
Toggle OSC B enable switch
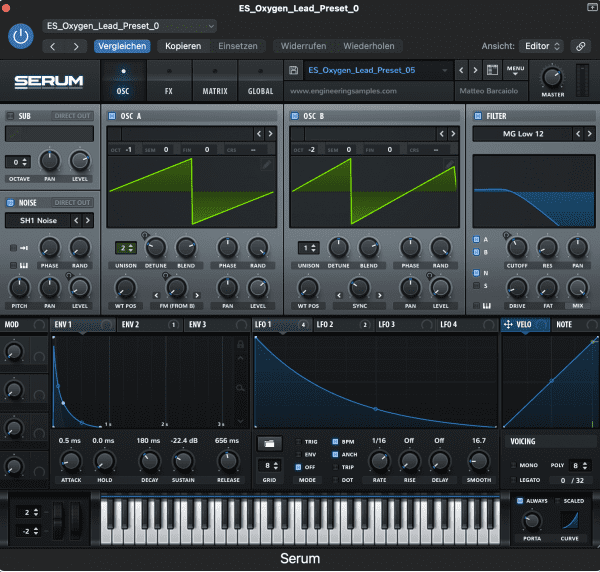point(295,116)
